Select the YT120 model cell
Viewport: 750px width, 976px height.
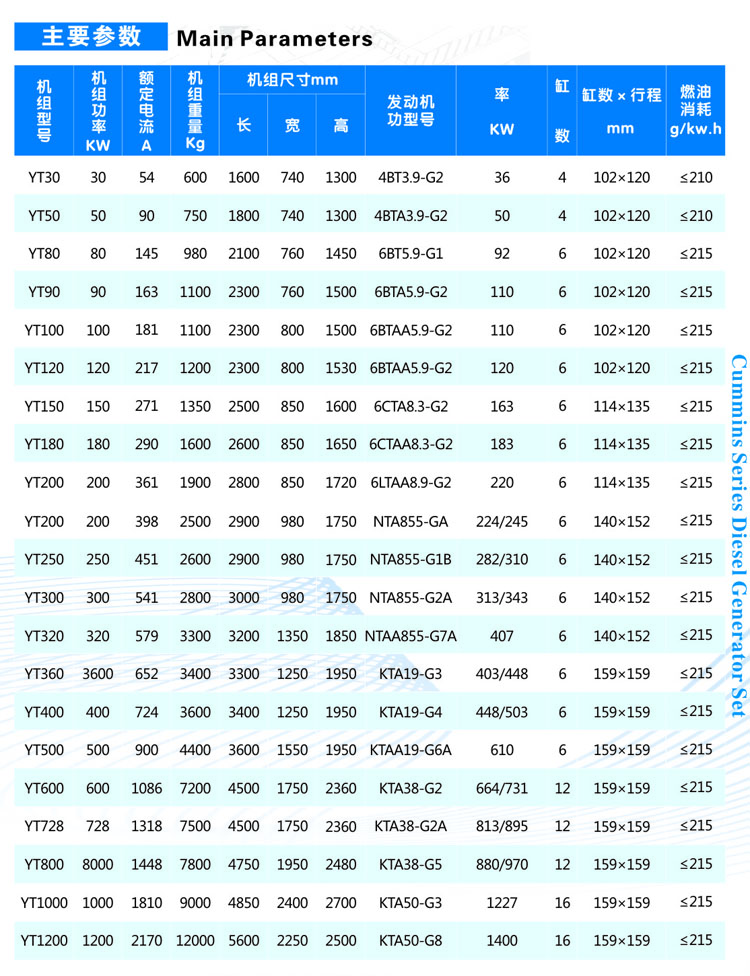coord(44,368)
